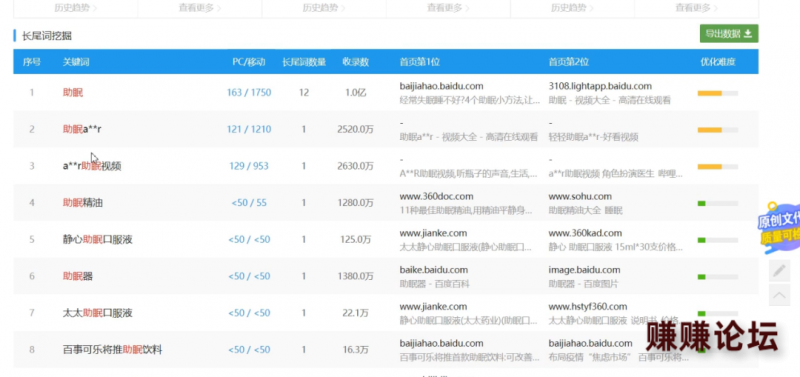Click the 163 / 1750 index value
Screen dimensions: 800x377
249,92
